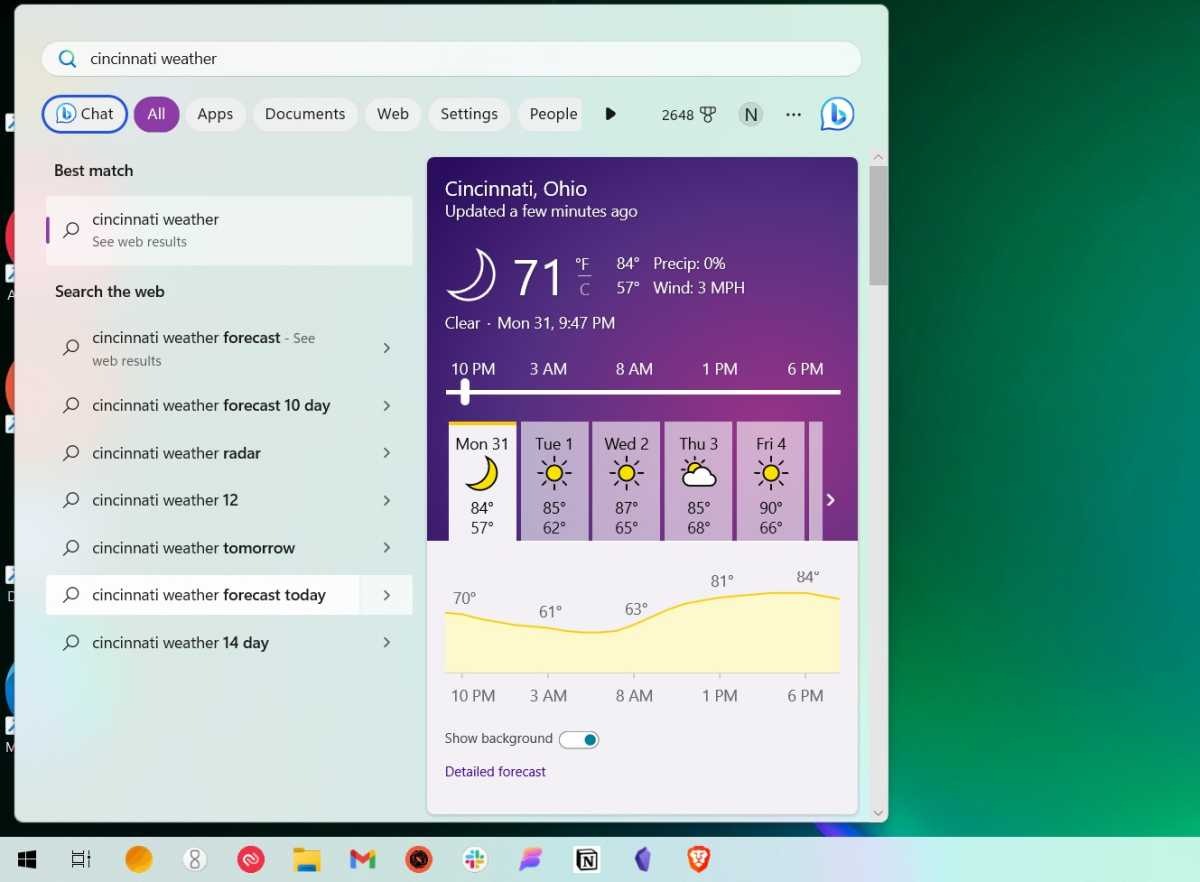Switch to the Apps filter tab
Screen dimensions: 1200x882
coord(215,114)
